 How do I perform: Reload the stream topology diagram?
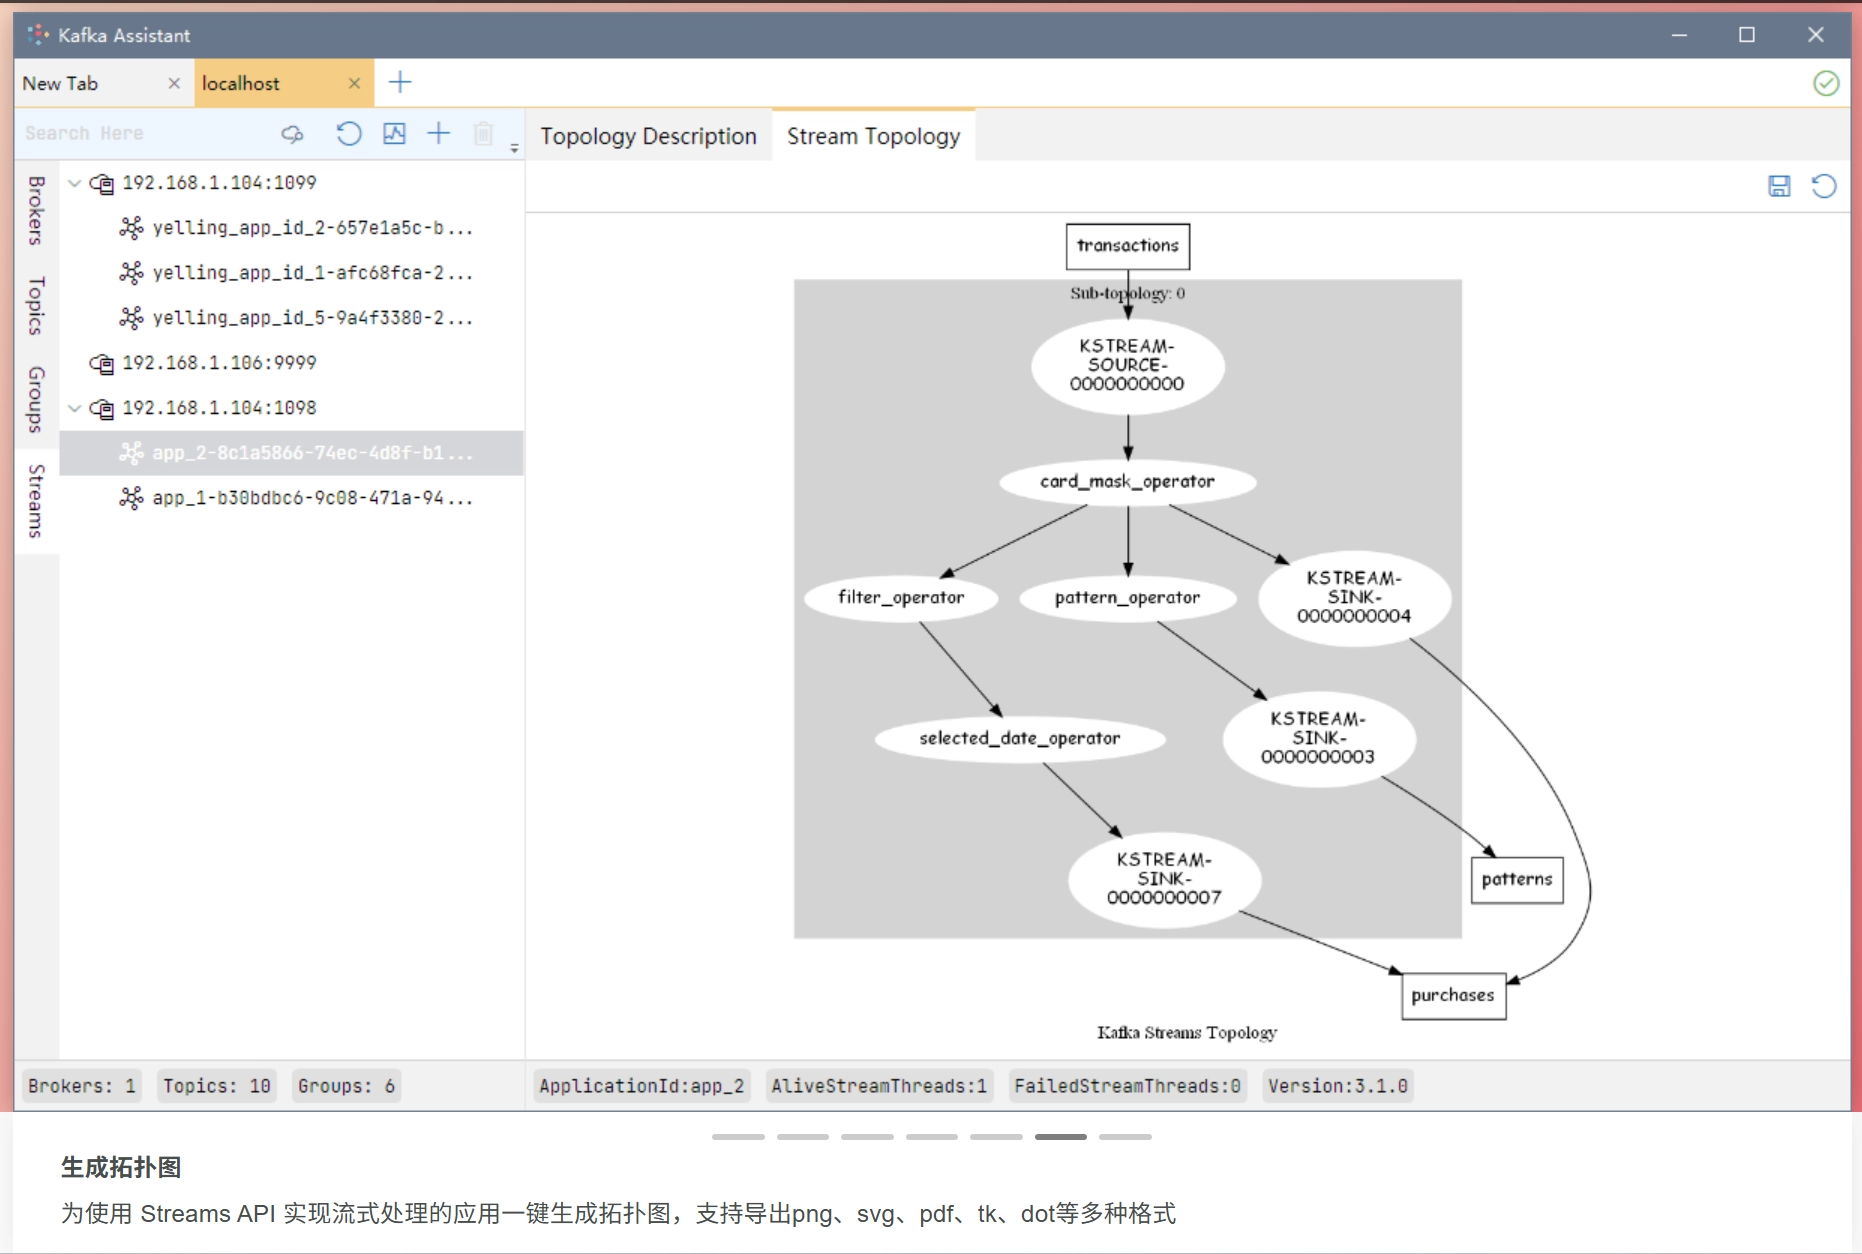(x=1824, y=186)
